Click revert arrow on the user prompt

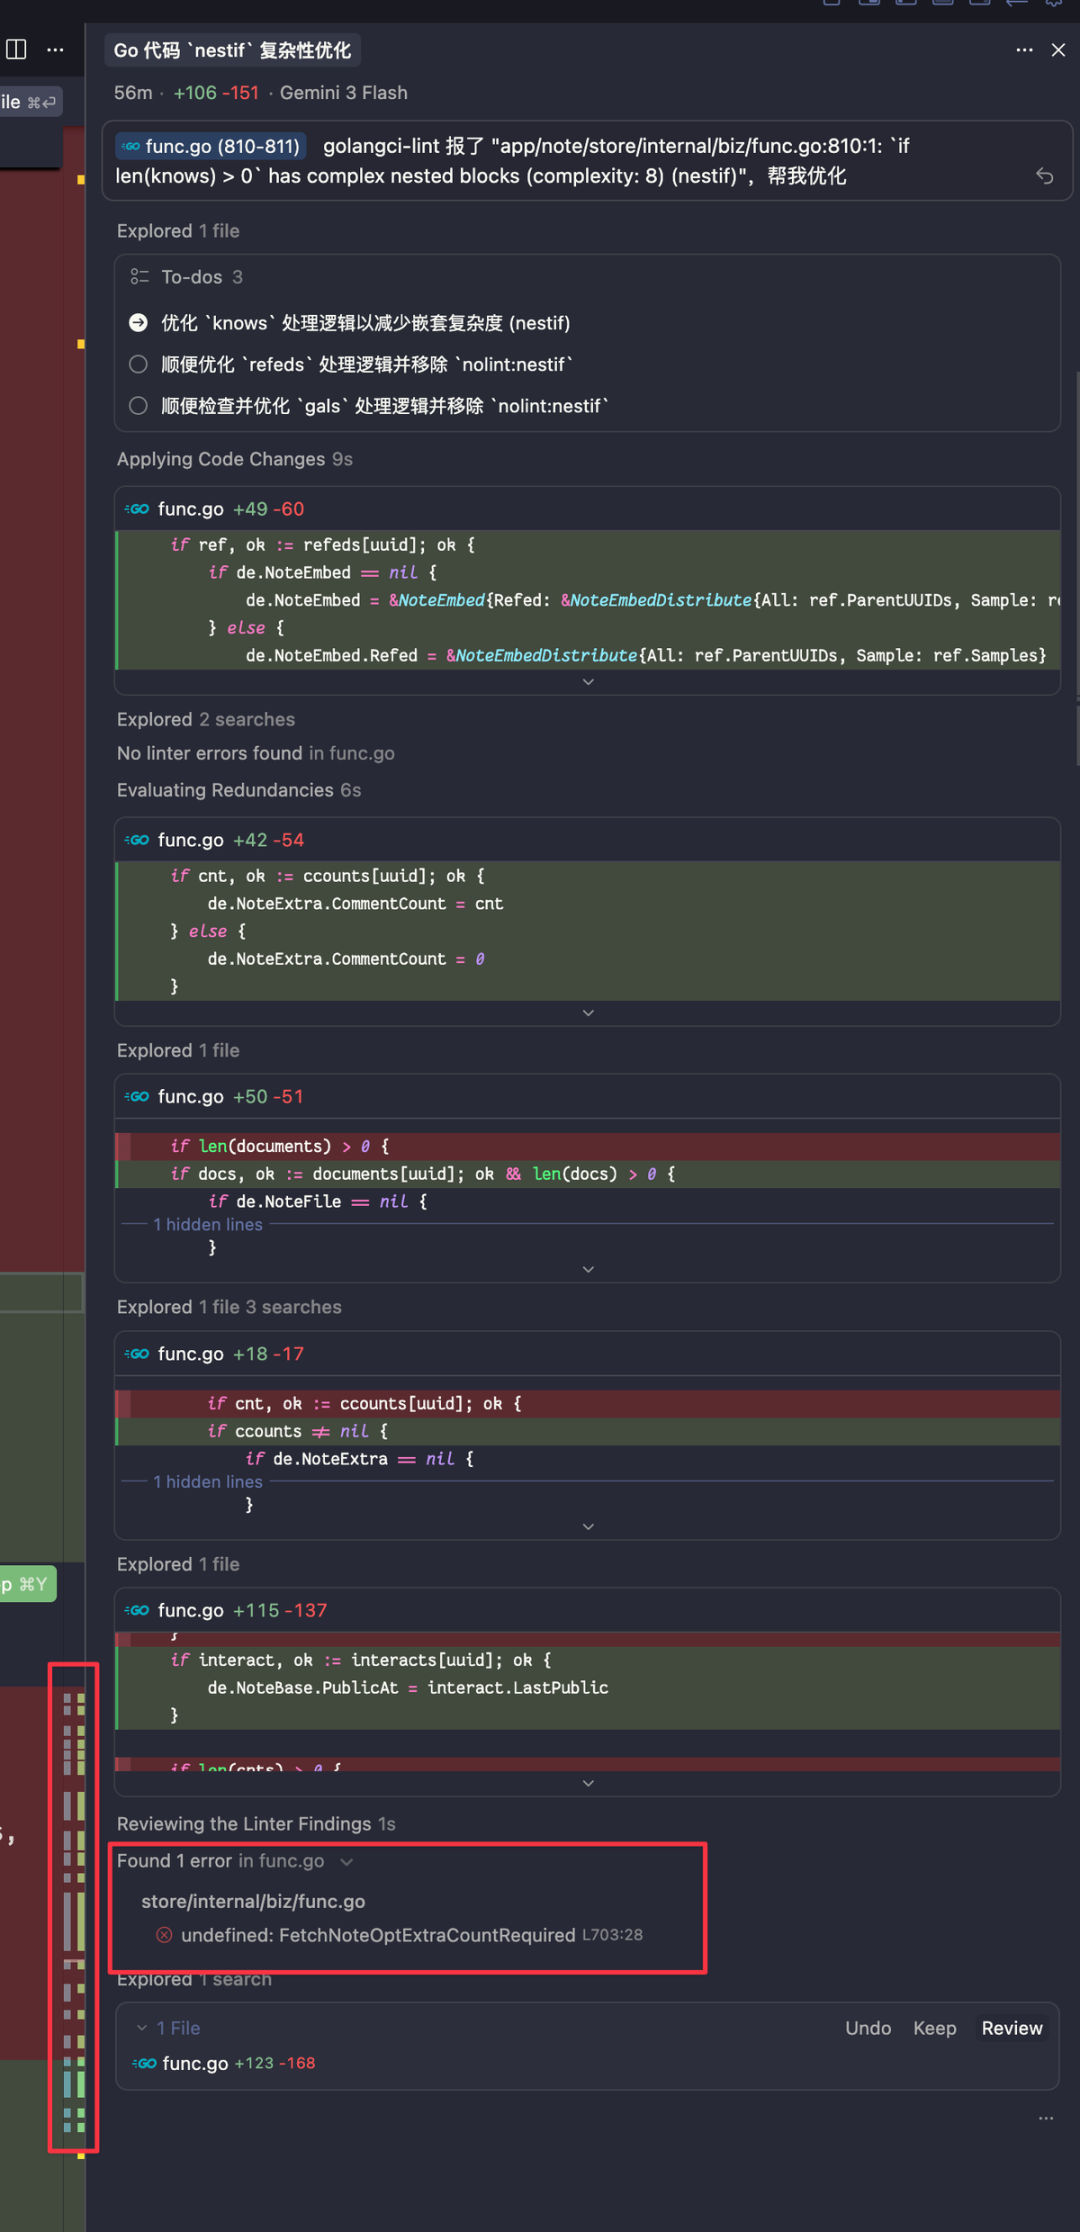click(1045, 176)
